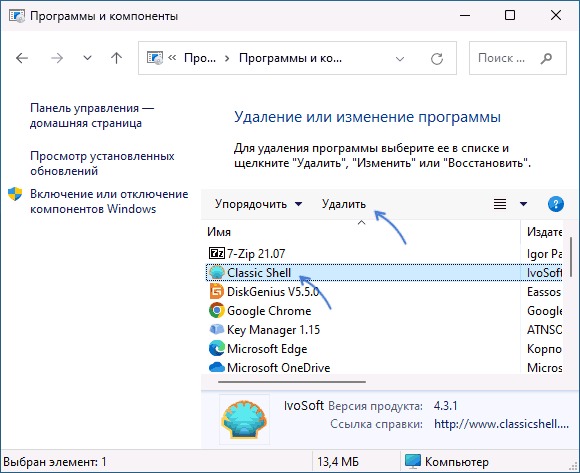
Task: Select the 'Про...' breadcrumb segment
Action: point(200,58)
